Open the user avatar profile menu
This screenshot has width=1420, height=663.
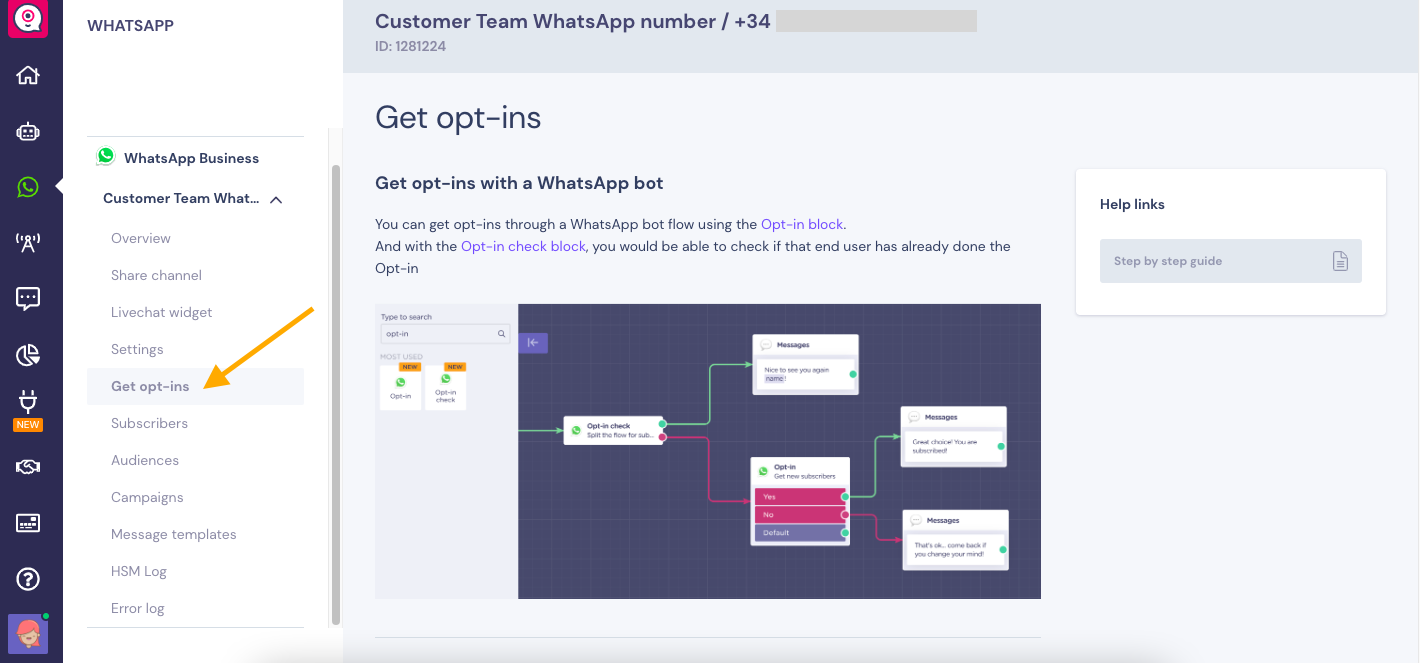pos(28,634)
